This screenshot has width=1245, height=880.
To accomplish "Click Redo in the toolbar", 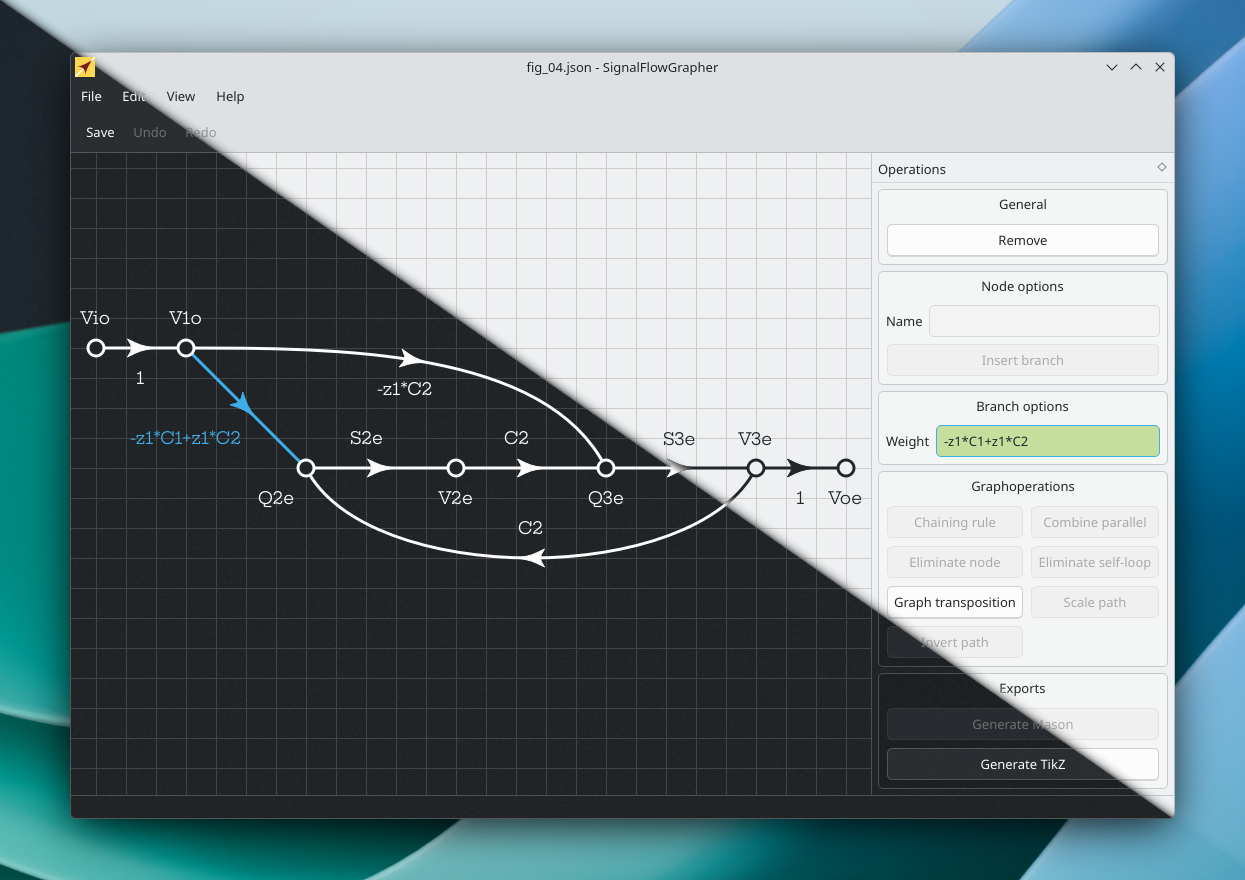I will coord(201,132).
